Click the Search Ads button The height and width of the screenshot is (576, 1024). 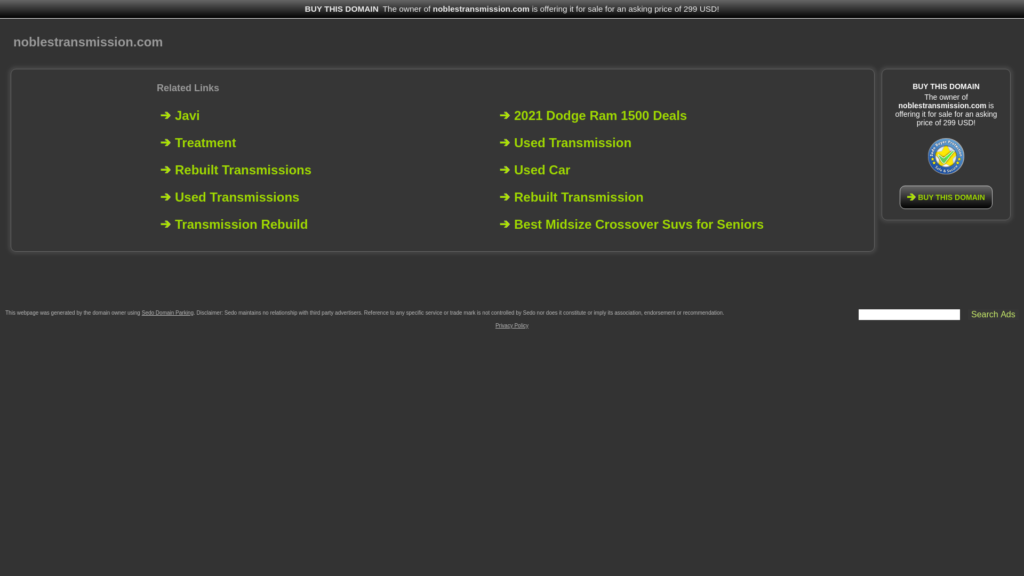pyautogui.click(x=992, y=314)
